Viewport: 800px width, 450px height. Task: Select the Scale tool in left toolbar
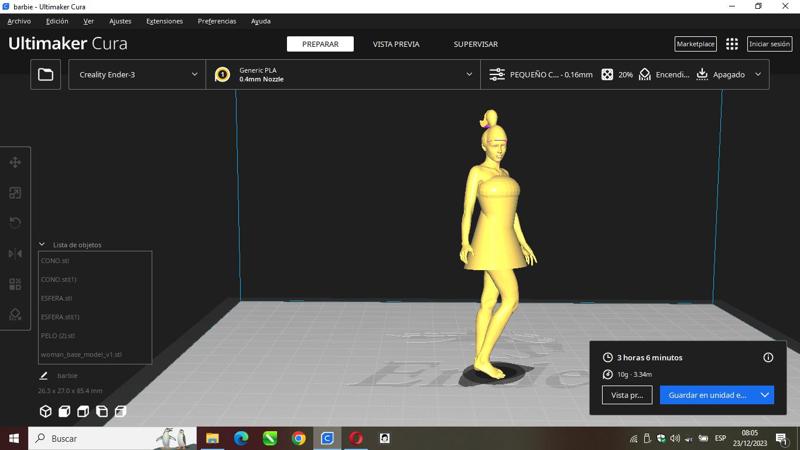point(15,193)
